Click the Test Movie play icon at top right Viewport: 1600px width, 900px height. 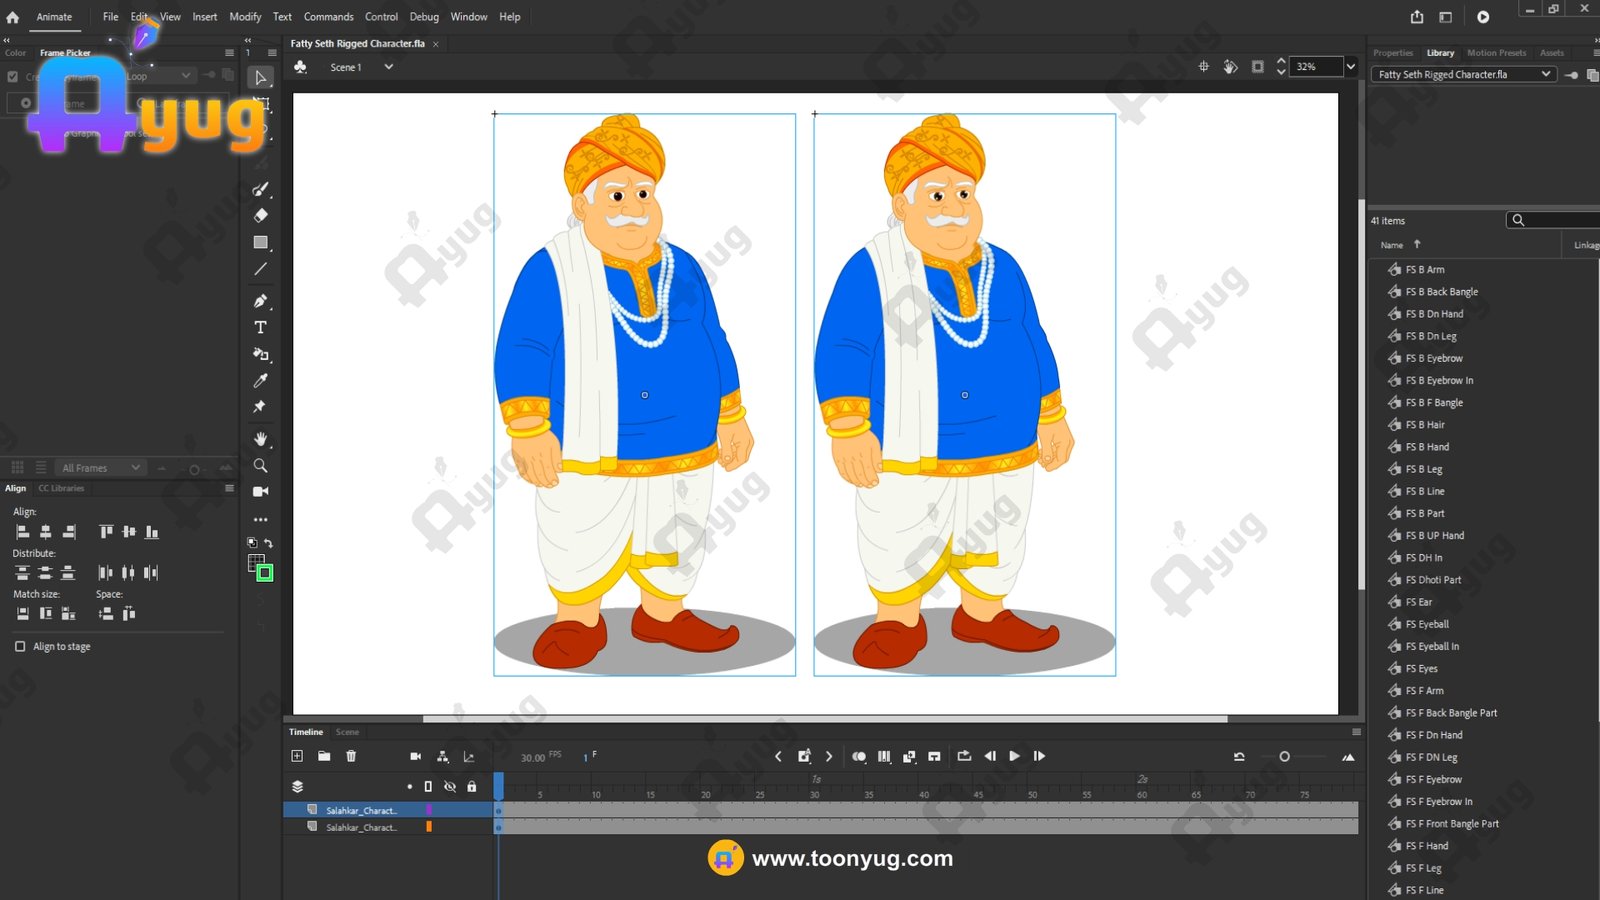pyautogui.click(x=1483, y=17)
